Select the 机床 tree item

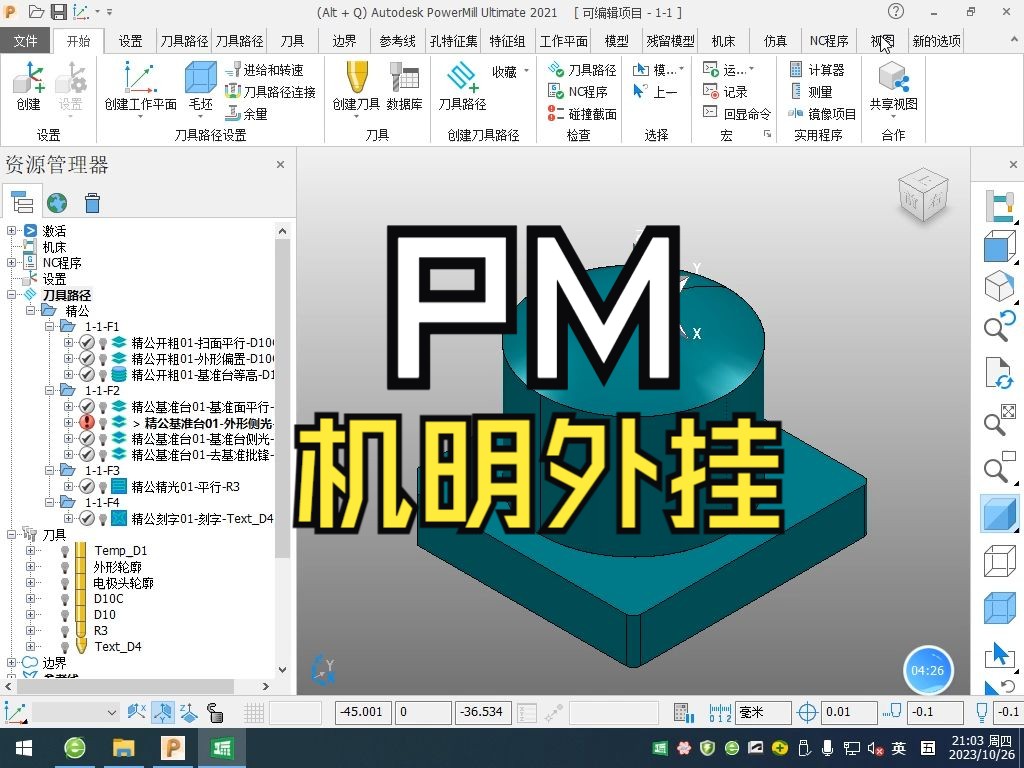click(54, 247)
